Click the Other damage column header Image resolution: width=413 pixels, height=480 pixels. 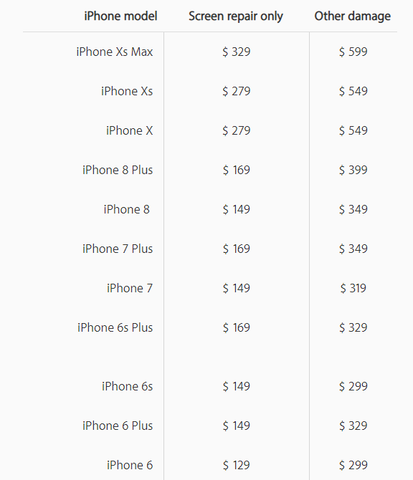(353, 16)
